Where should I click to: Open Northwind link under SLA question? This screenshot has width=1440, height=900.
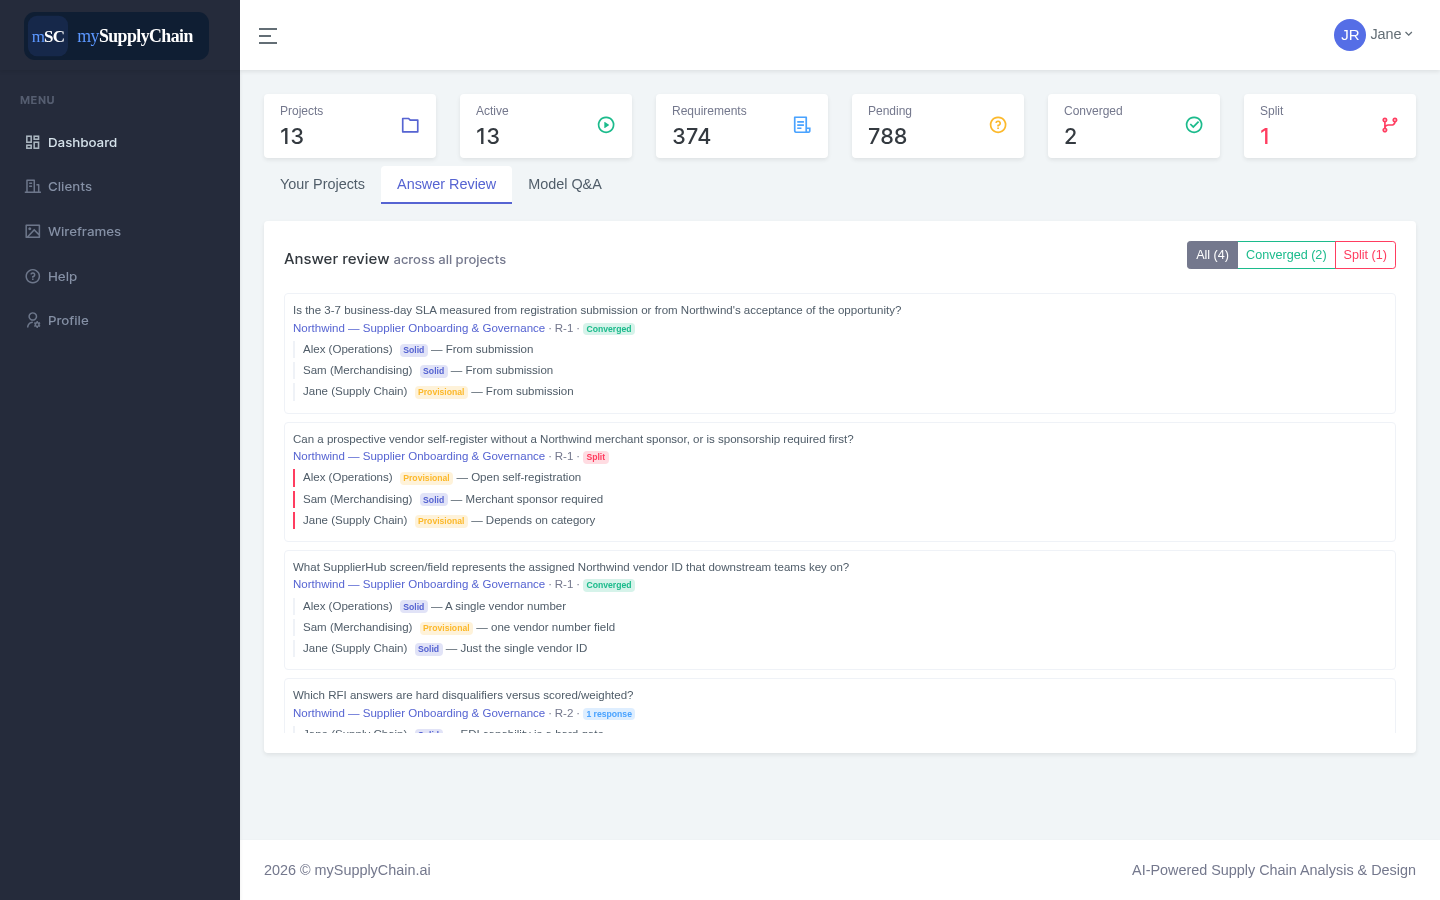click(x=419, y=328)
